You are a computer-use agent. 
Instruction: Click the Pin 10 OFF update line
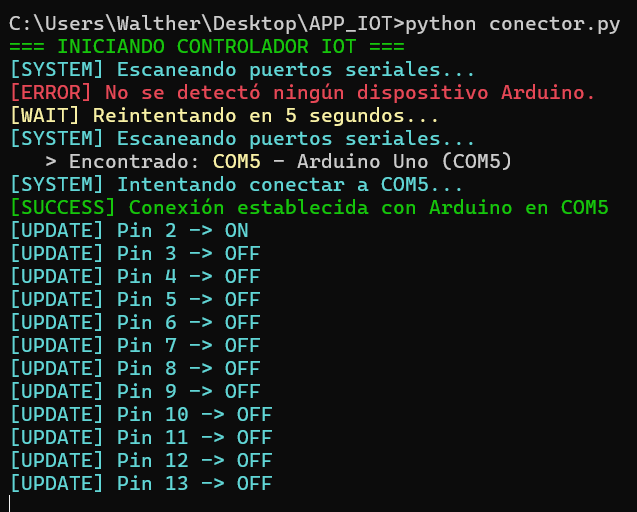tap(141, 415)
